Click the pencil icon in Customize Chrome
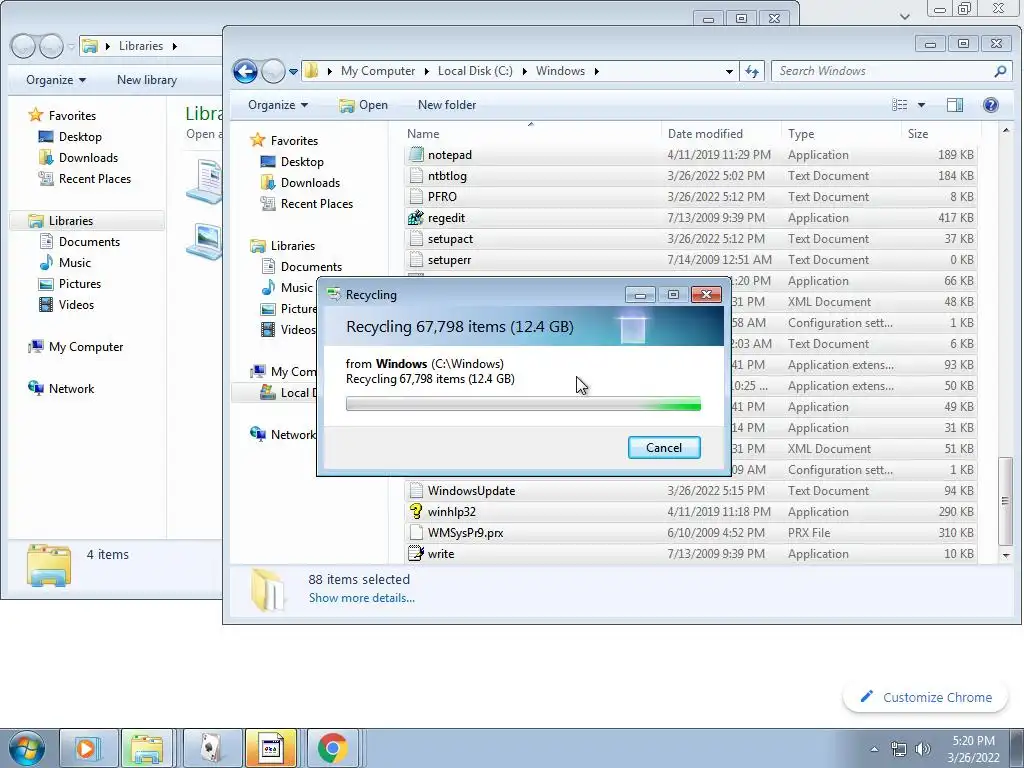The image size is (1024, 768). 867,697
